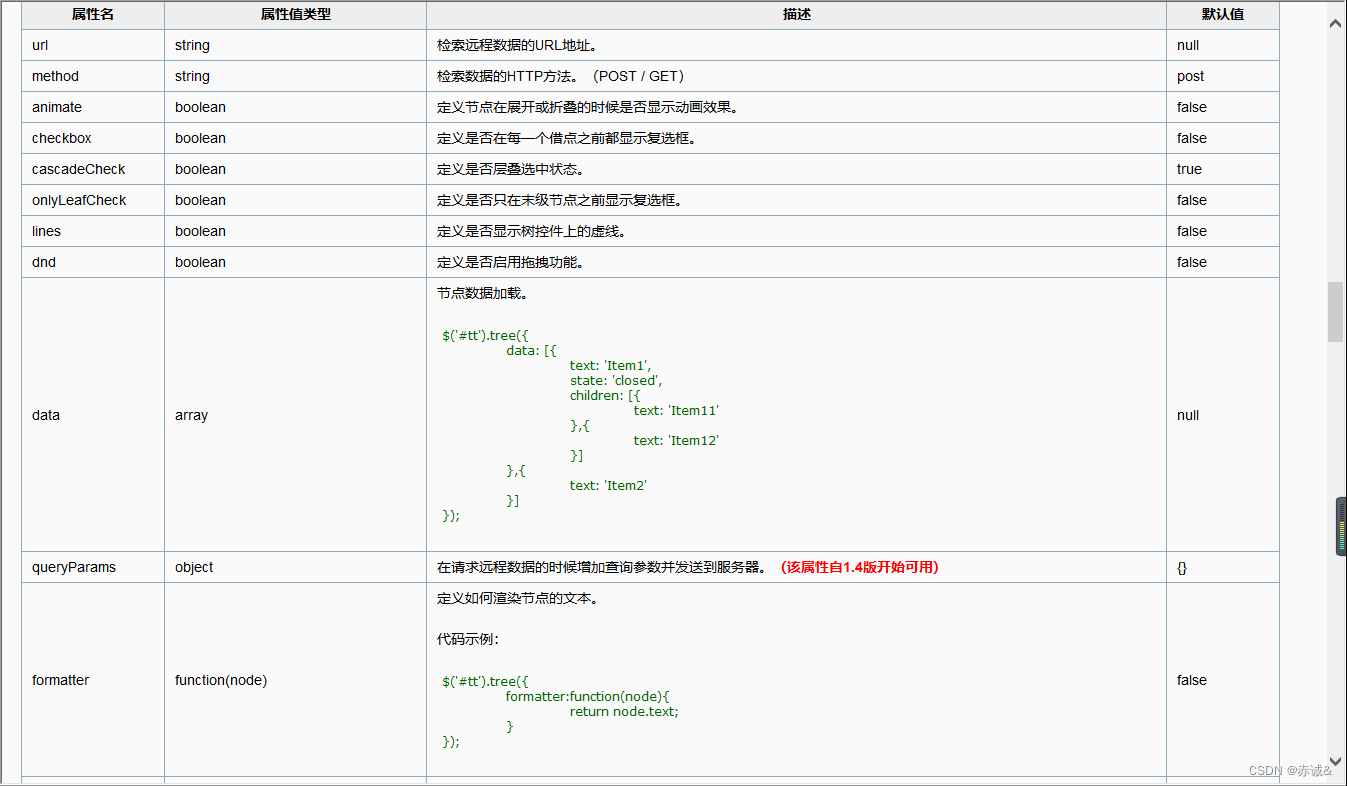Click the scrollbar up arrow

[1335, 24]
